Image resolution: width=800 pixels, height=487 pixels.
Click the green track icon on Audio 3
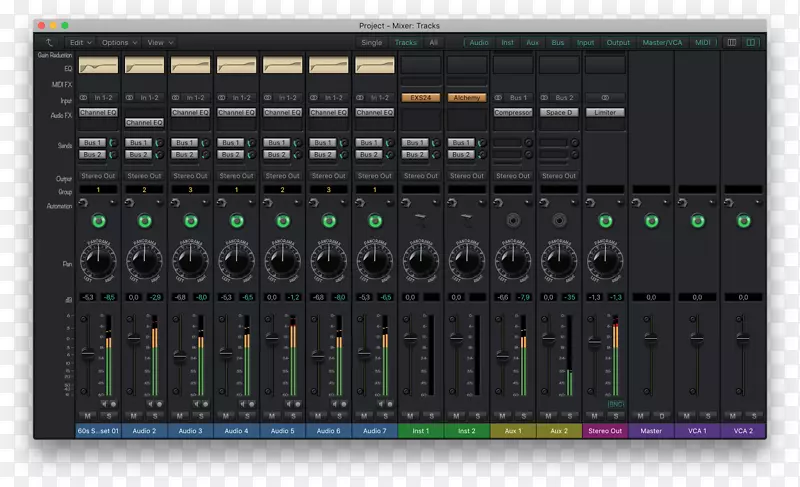(x=190, y=221)
